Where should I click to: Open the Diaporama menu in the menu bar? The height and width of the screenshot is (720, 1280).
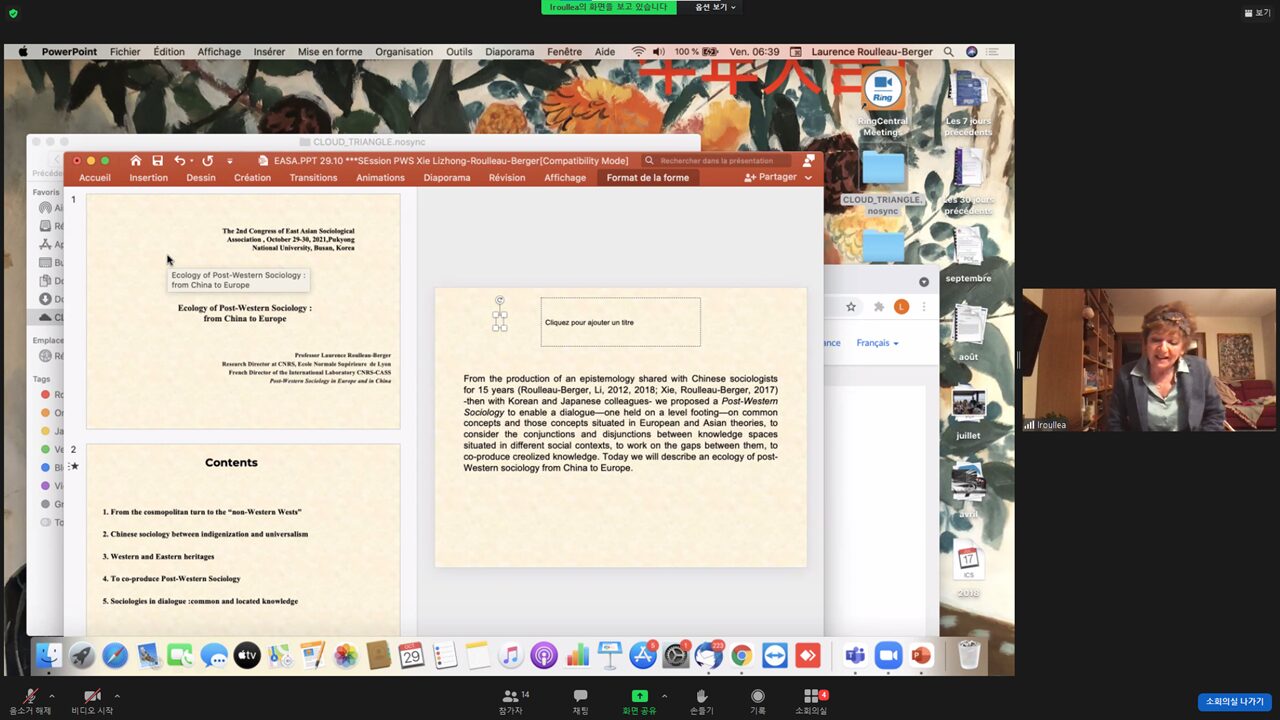509,52
